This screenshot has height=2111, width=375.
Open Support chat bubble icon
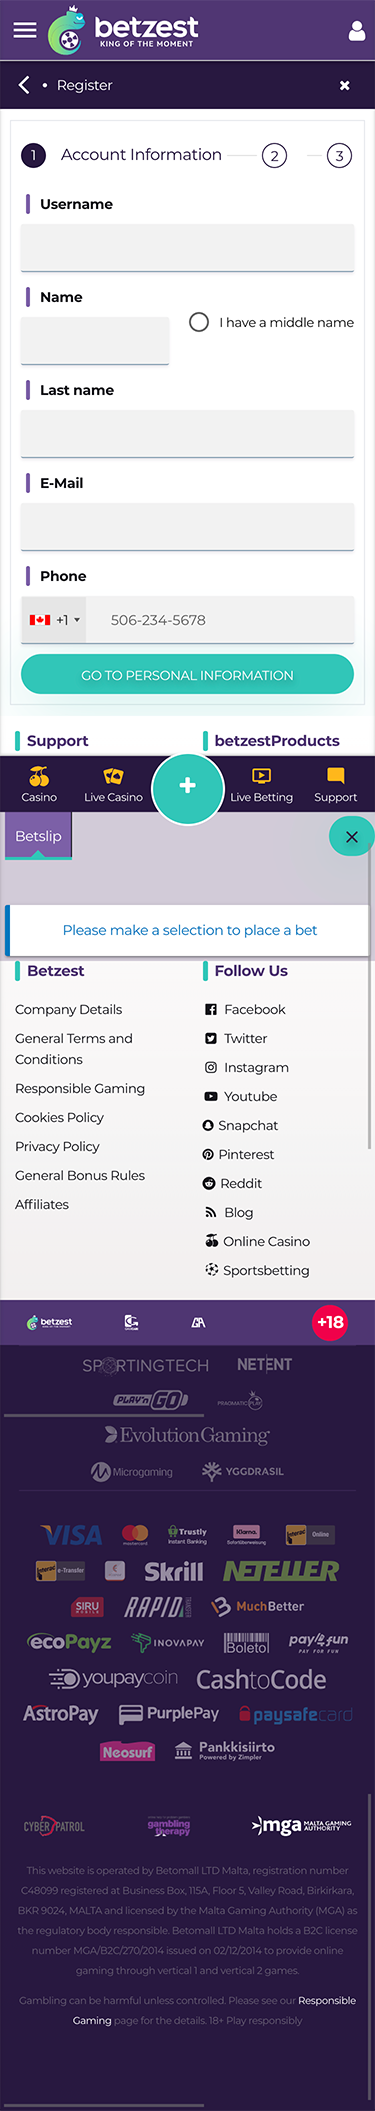tap(335, 776)
